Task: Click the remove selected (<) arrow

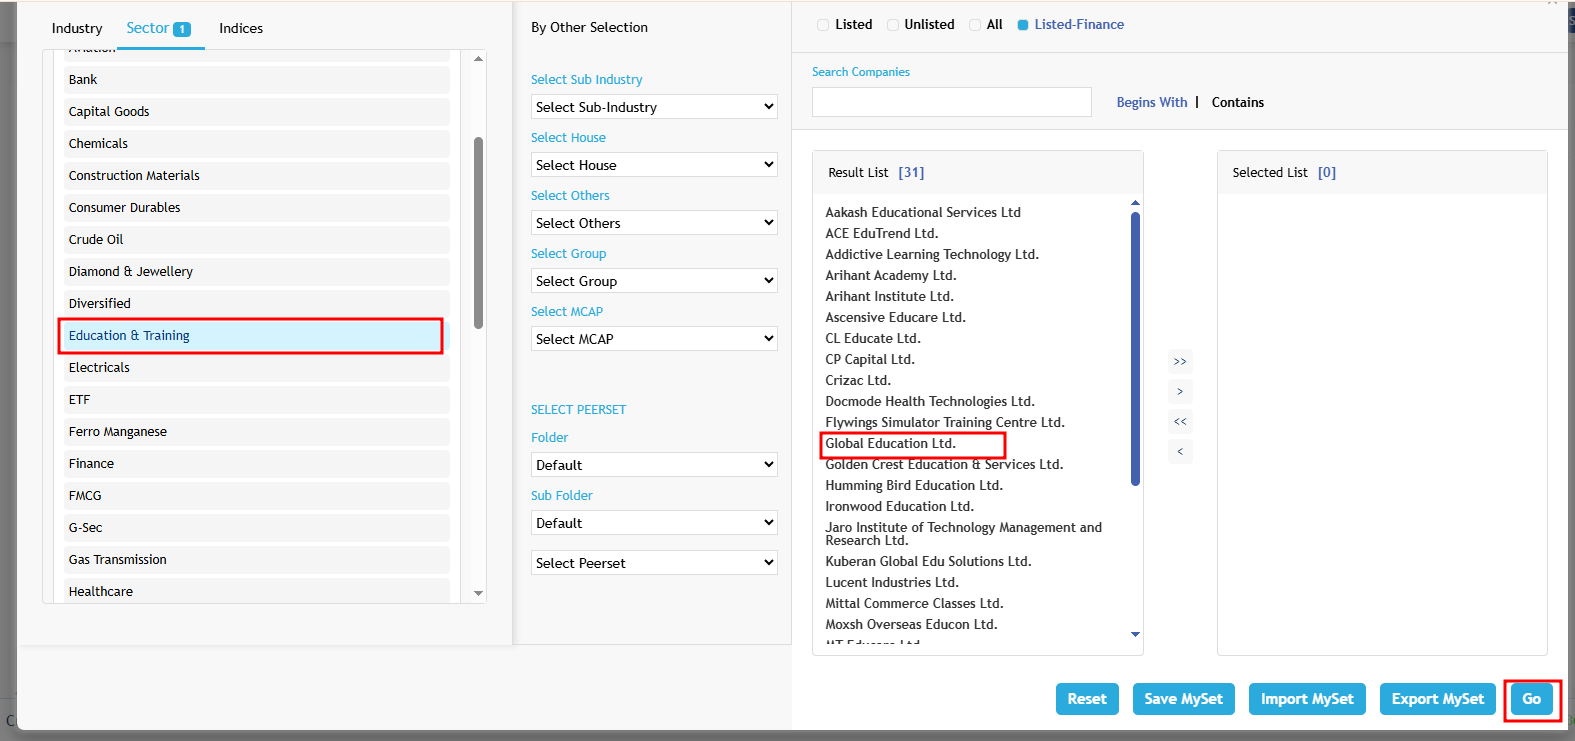Action: click(x=1180, y=451)
